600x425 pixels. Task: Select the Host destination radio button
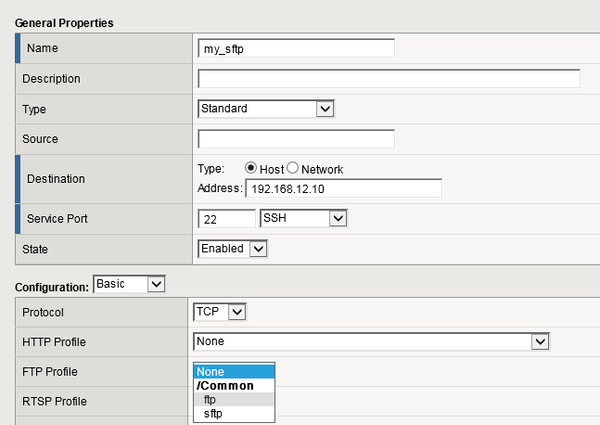point(251,168)
